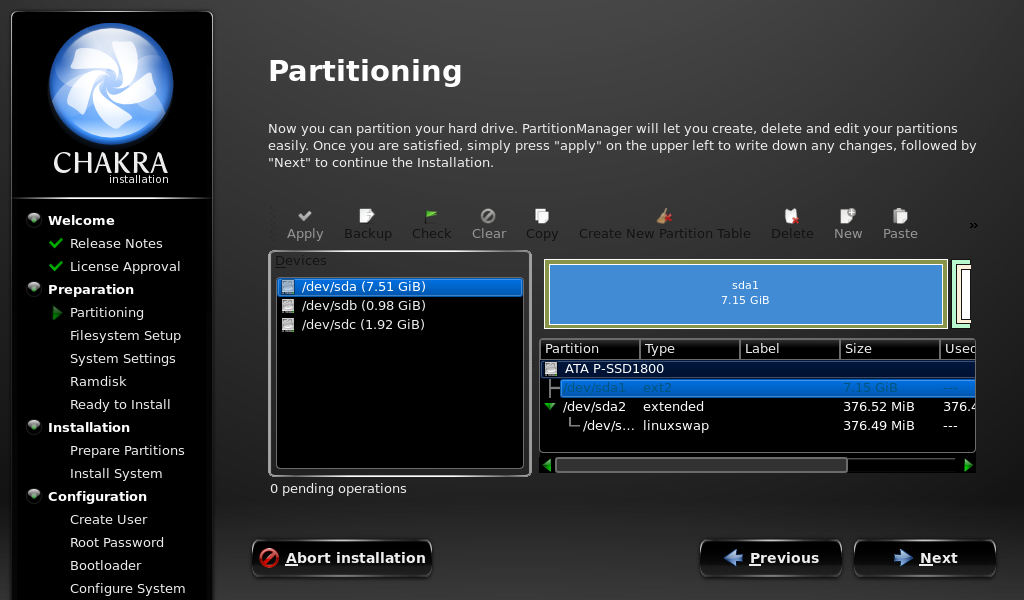The width and height of the screenshot is (1024, 600).
Task: Click the Delete partition icon
Action: 792,216
